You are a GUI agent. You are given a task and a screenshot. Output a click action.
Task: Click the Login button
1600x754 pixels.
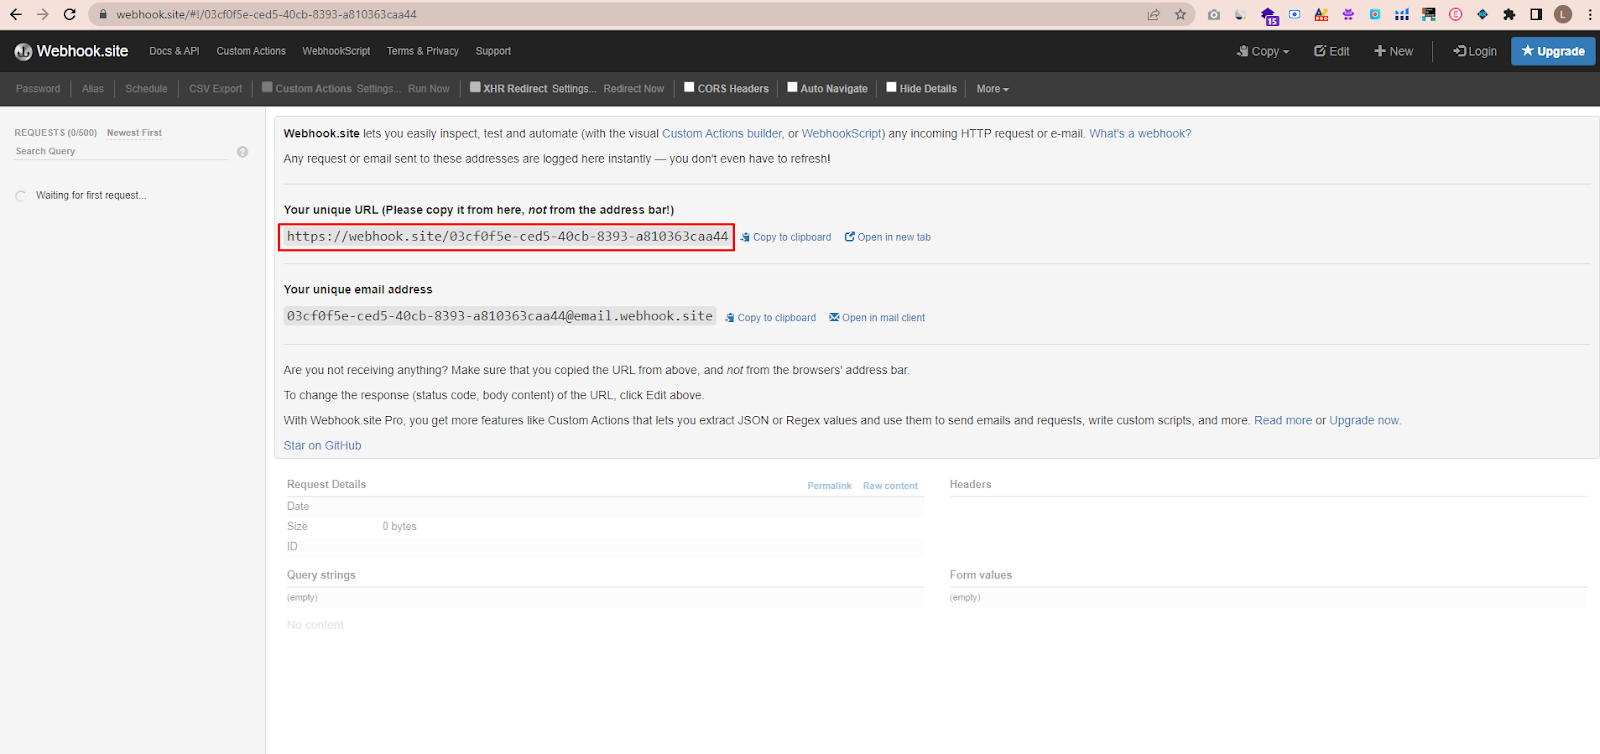(x=1475, y=51)
